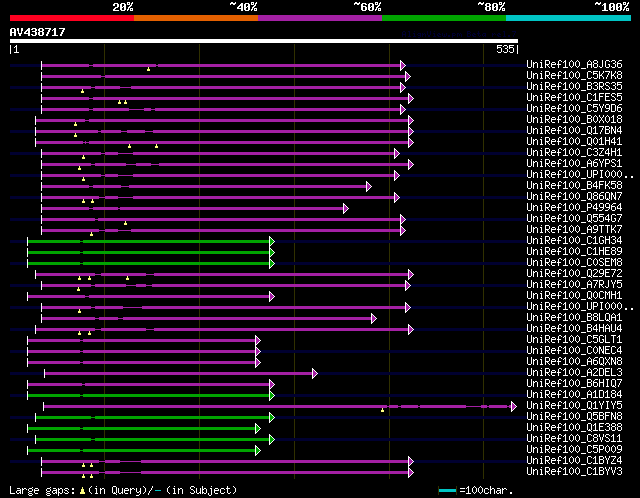Select the UniRef100_C1HE89 label
The height and width of the screenshot is (498, 640).
tap(574, 252)
